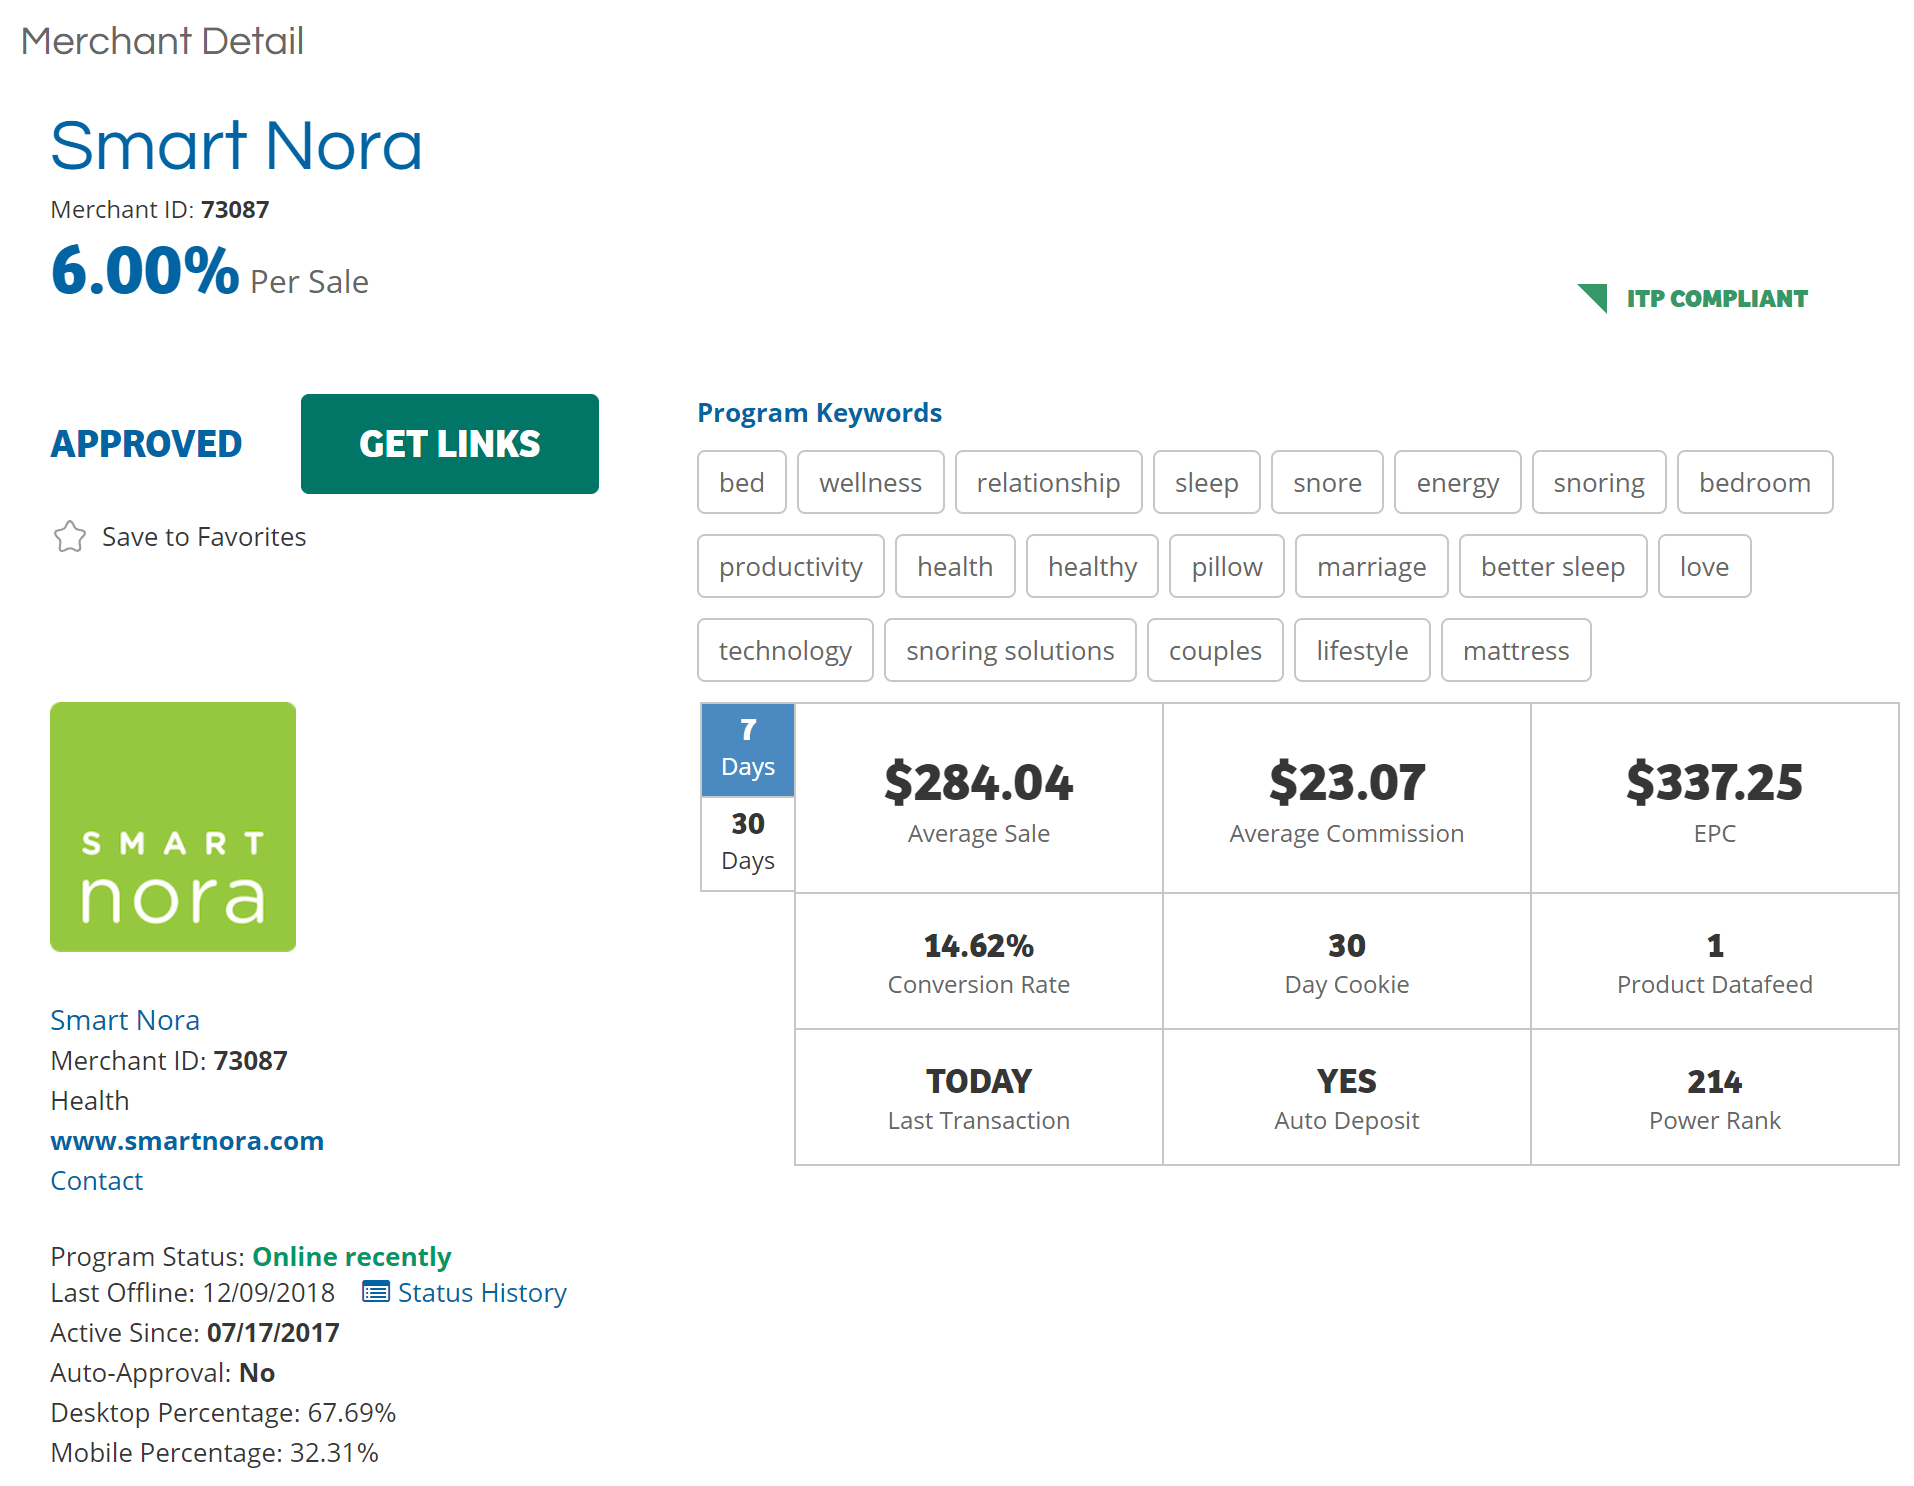This screenshot has width=1914, height=1486.
Task: Select the 'sleep' keyword tag
Action: pyautogui.click(x=1207, y=482)
